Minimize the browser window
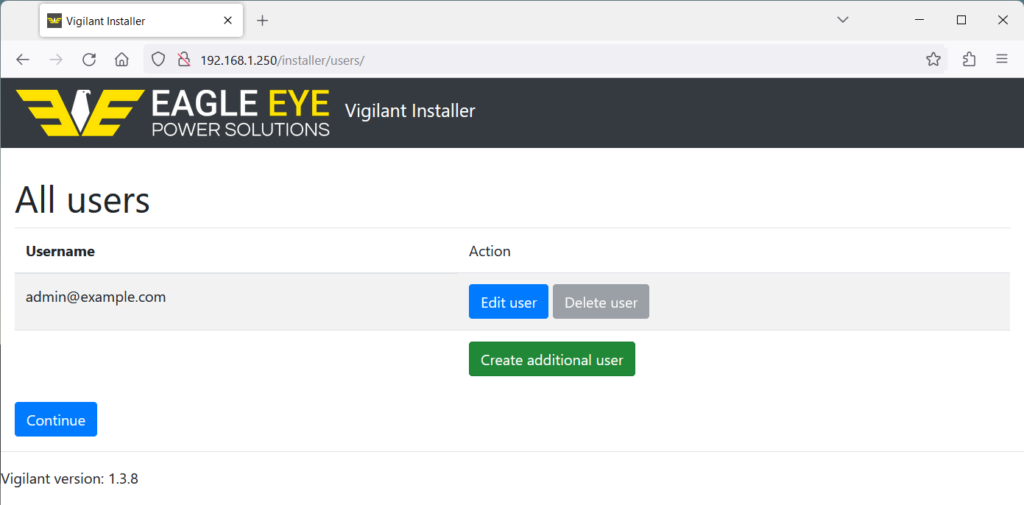 (x=920, y=20)
